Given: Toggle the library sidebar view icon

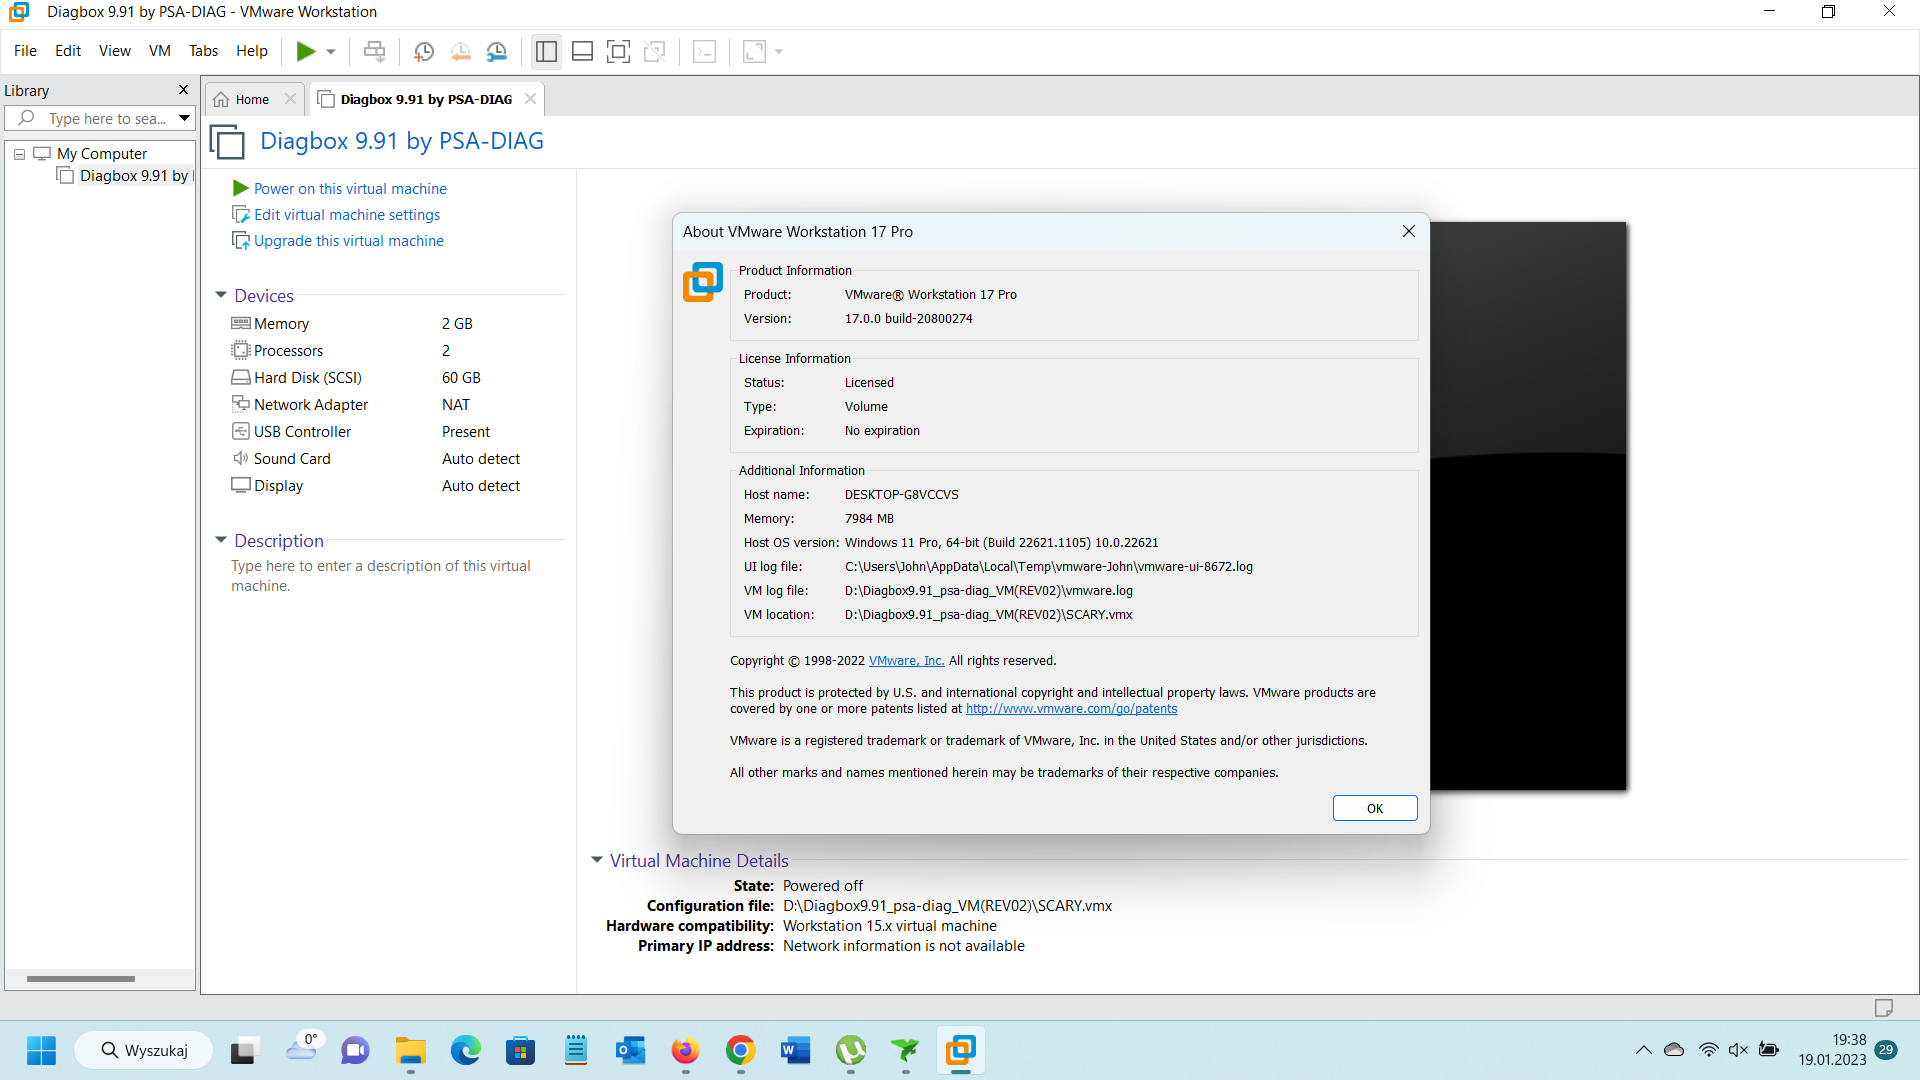Looking at the screenshot, I should (x=546, y=51).
